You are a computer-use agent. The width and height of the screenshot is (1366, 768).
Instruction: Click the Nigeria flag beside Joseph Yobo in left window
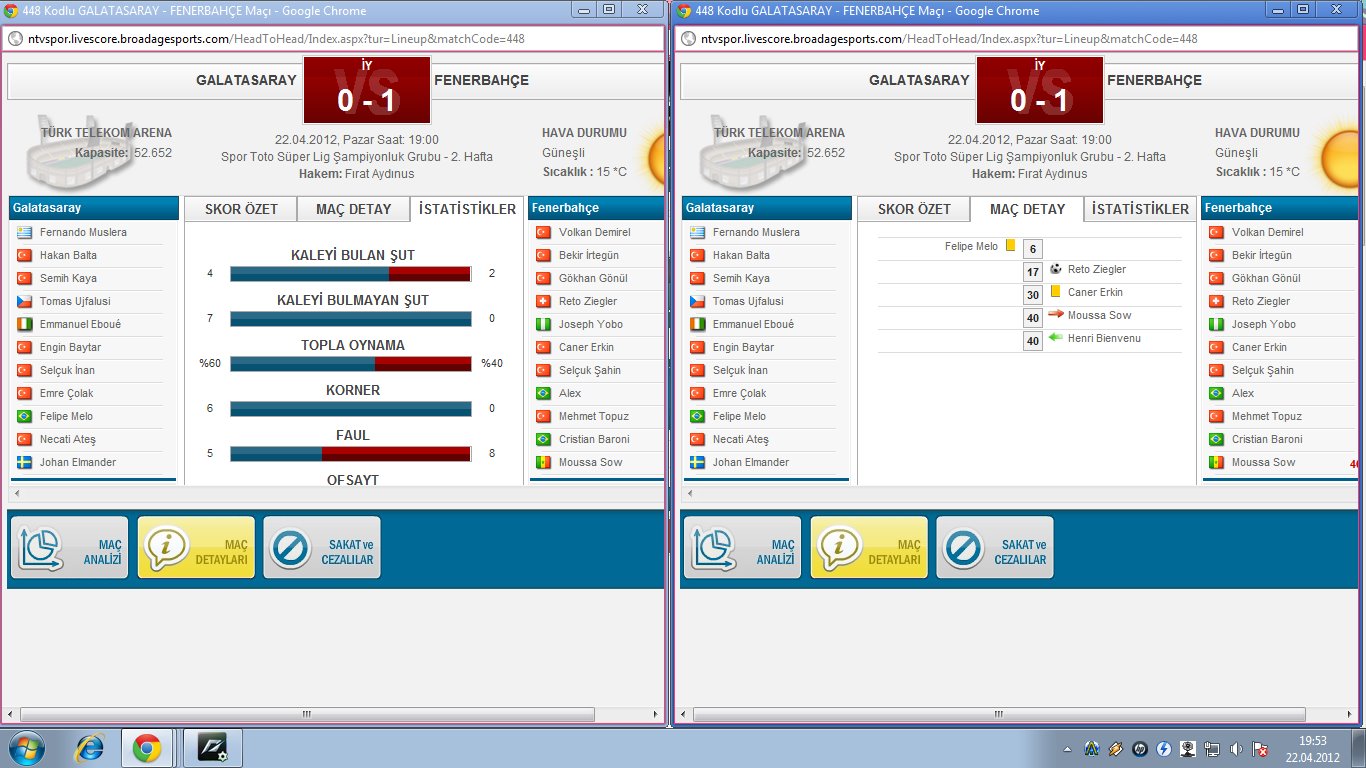pyautogui.click(x=544, y=324)
